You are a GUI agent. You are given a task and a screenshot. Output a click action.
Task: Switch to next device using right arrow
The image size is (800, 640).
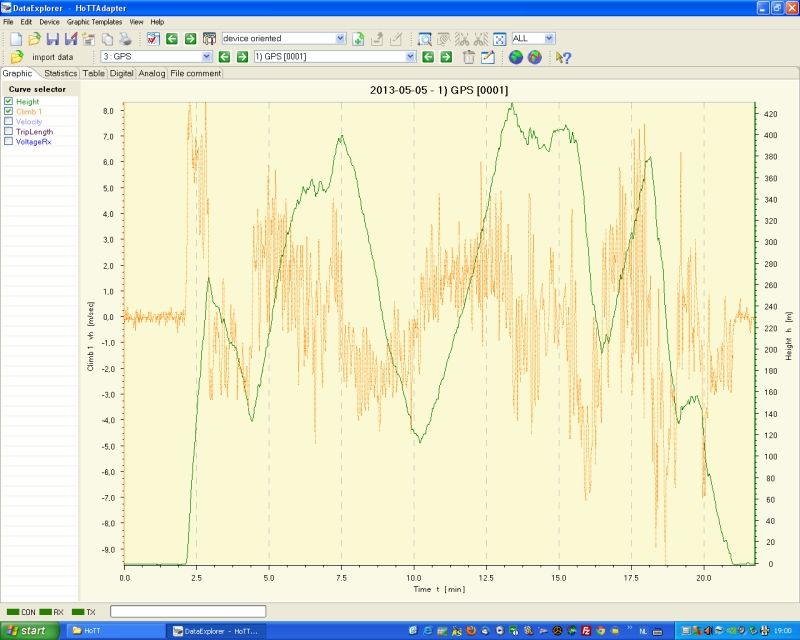coord(190,39)
